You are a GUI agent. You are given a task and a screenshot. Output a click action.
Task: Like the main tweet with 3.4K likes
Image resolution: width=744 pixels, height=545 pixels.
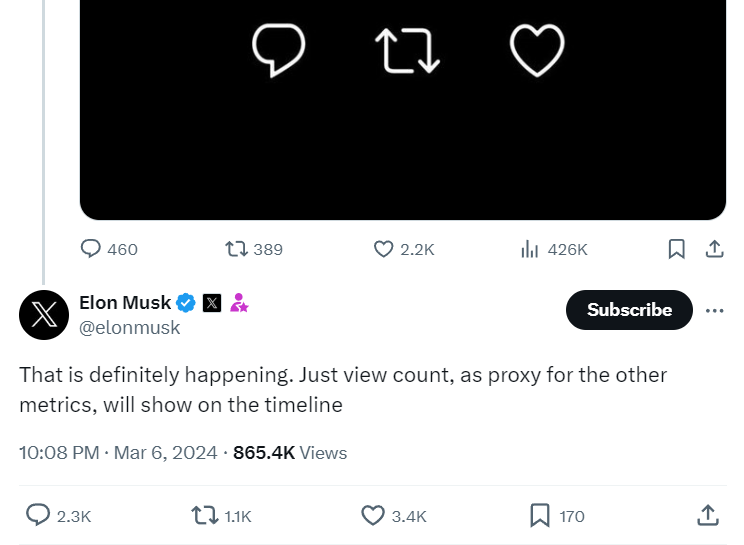[372, 515]
